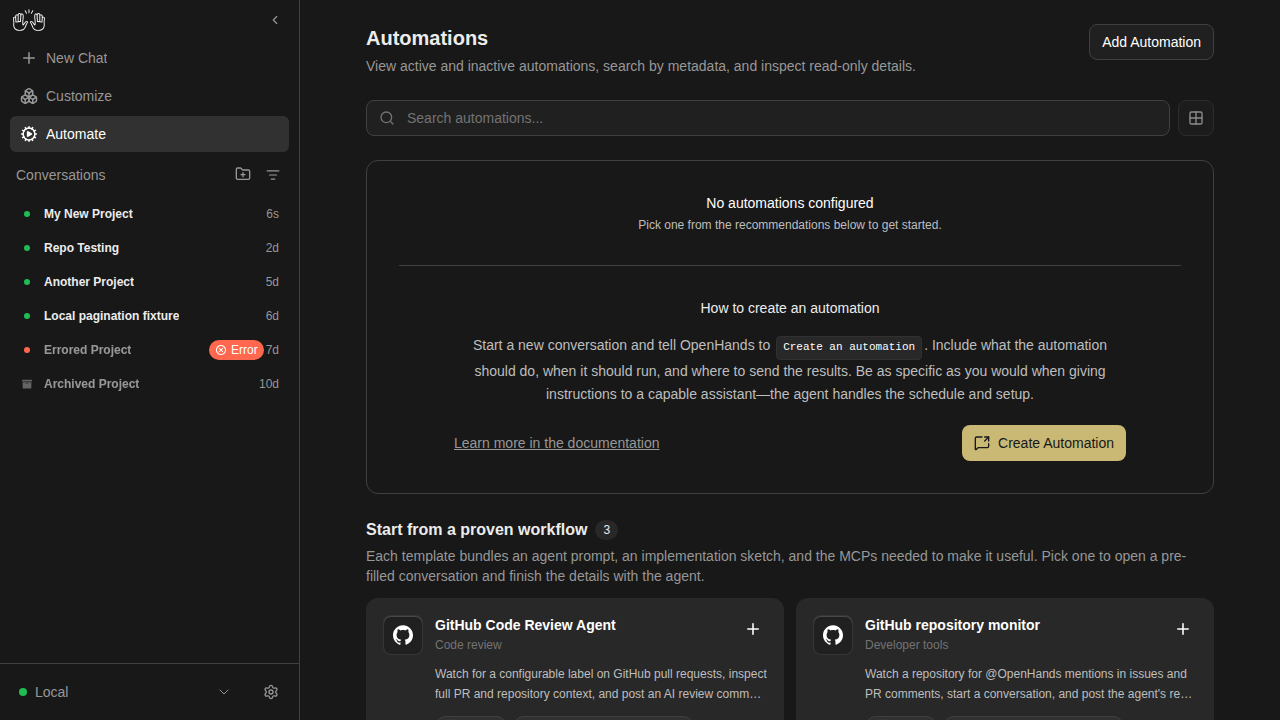Open settings gear in sidebar footer
1280x720 pixels.
click(x=271, y=692)
